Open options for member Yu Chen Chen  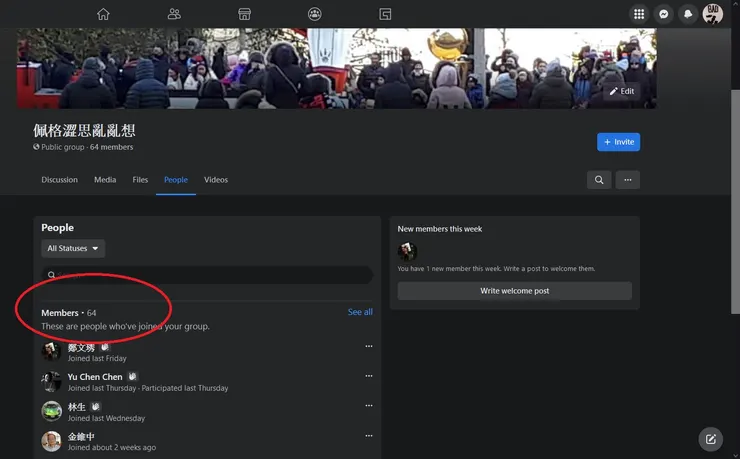click(x=369, y=376)
